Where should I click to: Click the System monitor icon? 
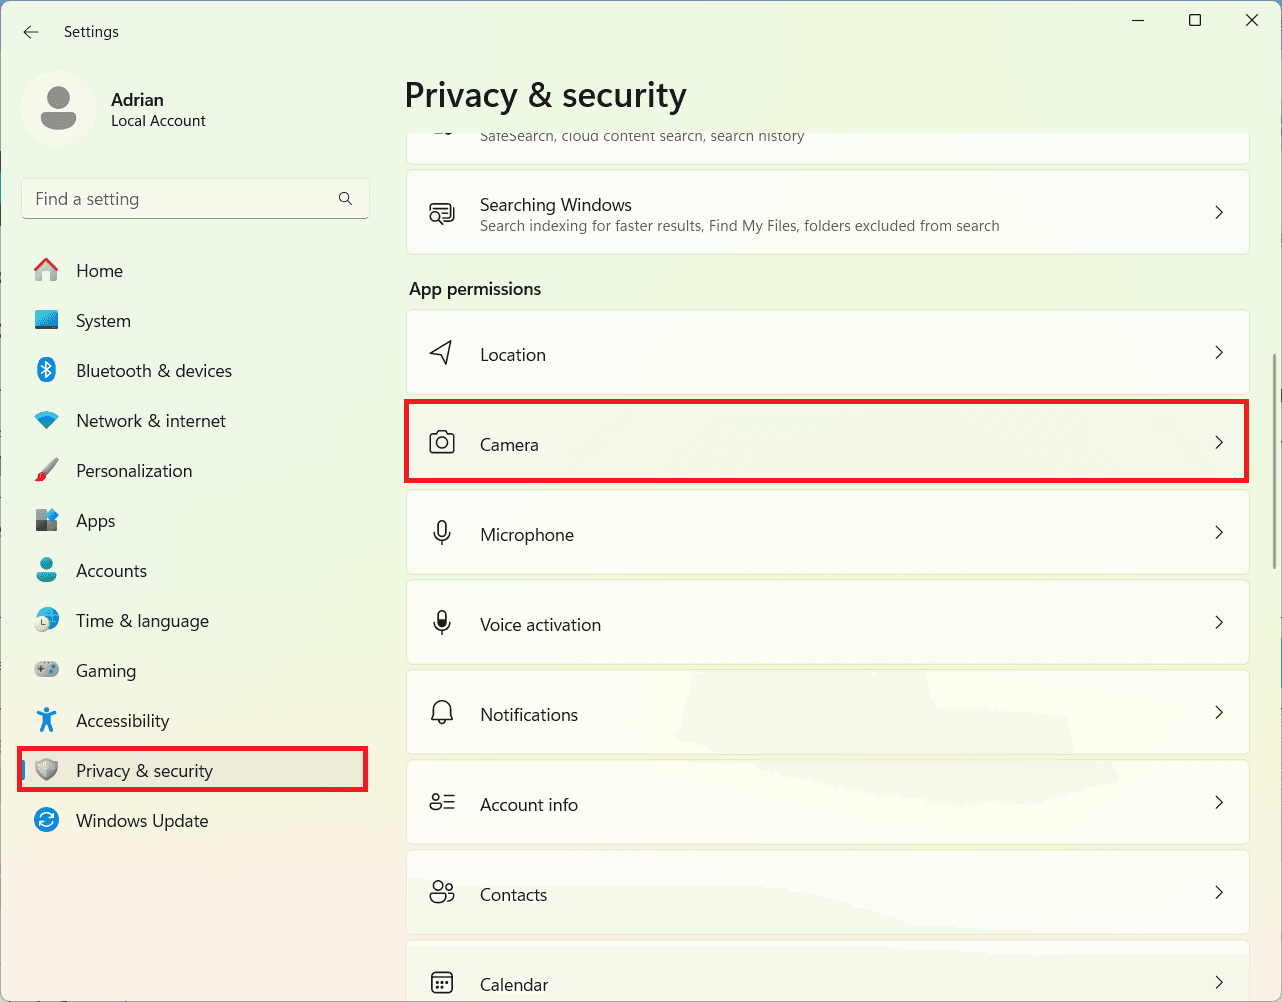46,320
